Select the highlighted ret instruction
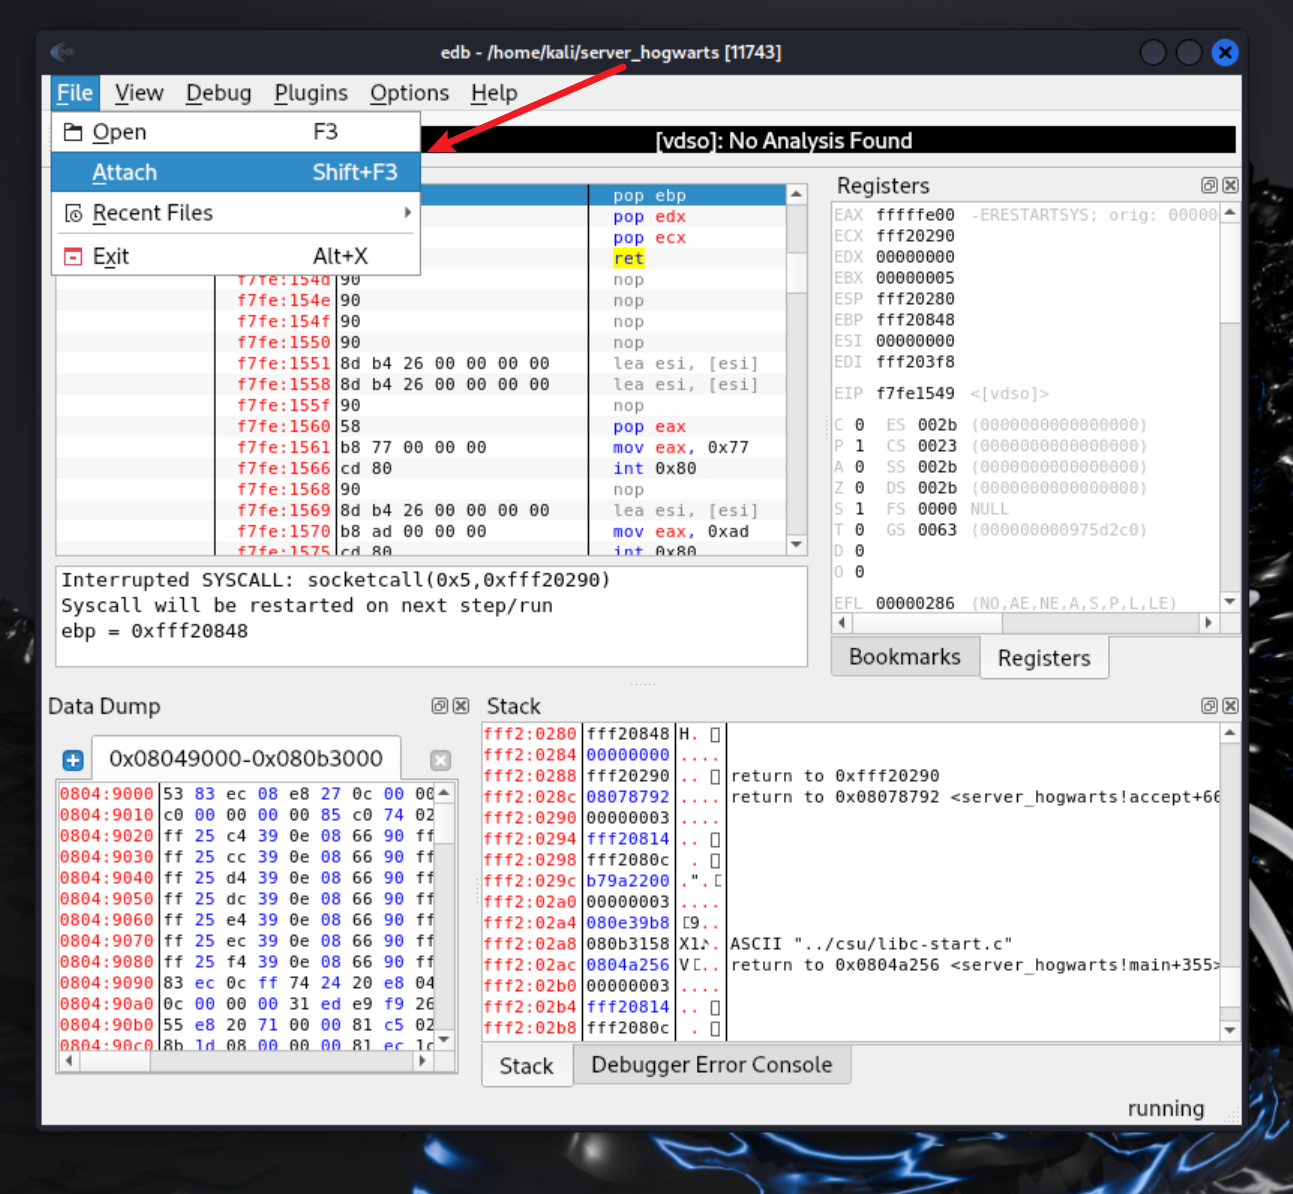This screenshot has height=1194, width=1293. click(x=629, y=259)
